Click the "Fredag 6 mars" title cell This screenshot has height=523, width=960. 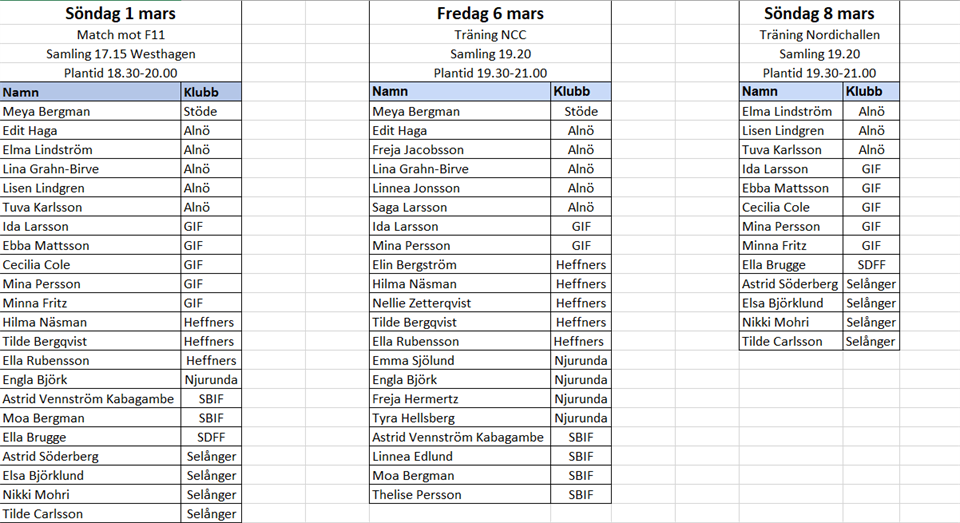click(x=490, y=13)
